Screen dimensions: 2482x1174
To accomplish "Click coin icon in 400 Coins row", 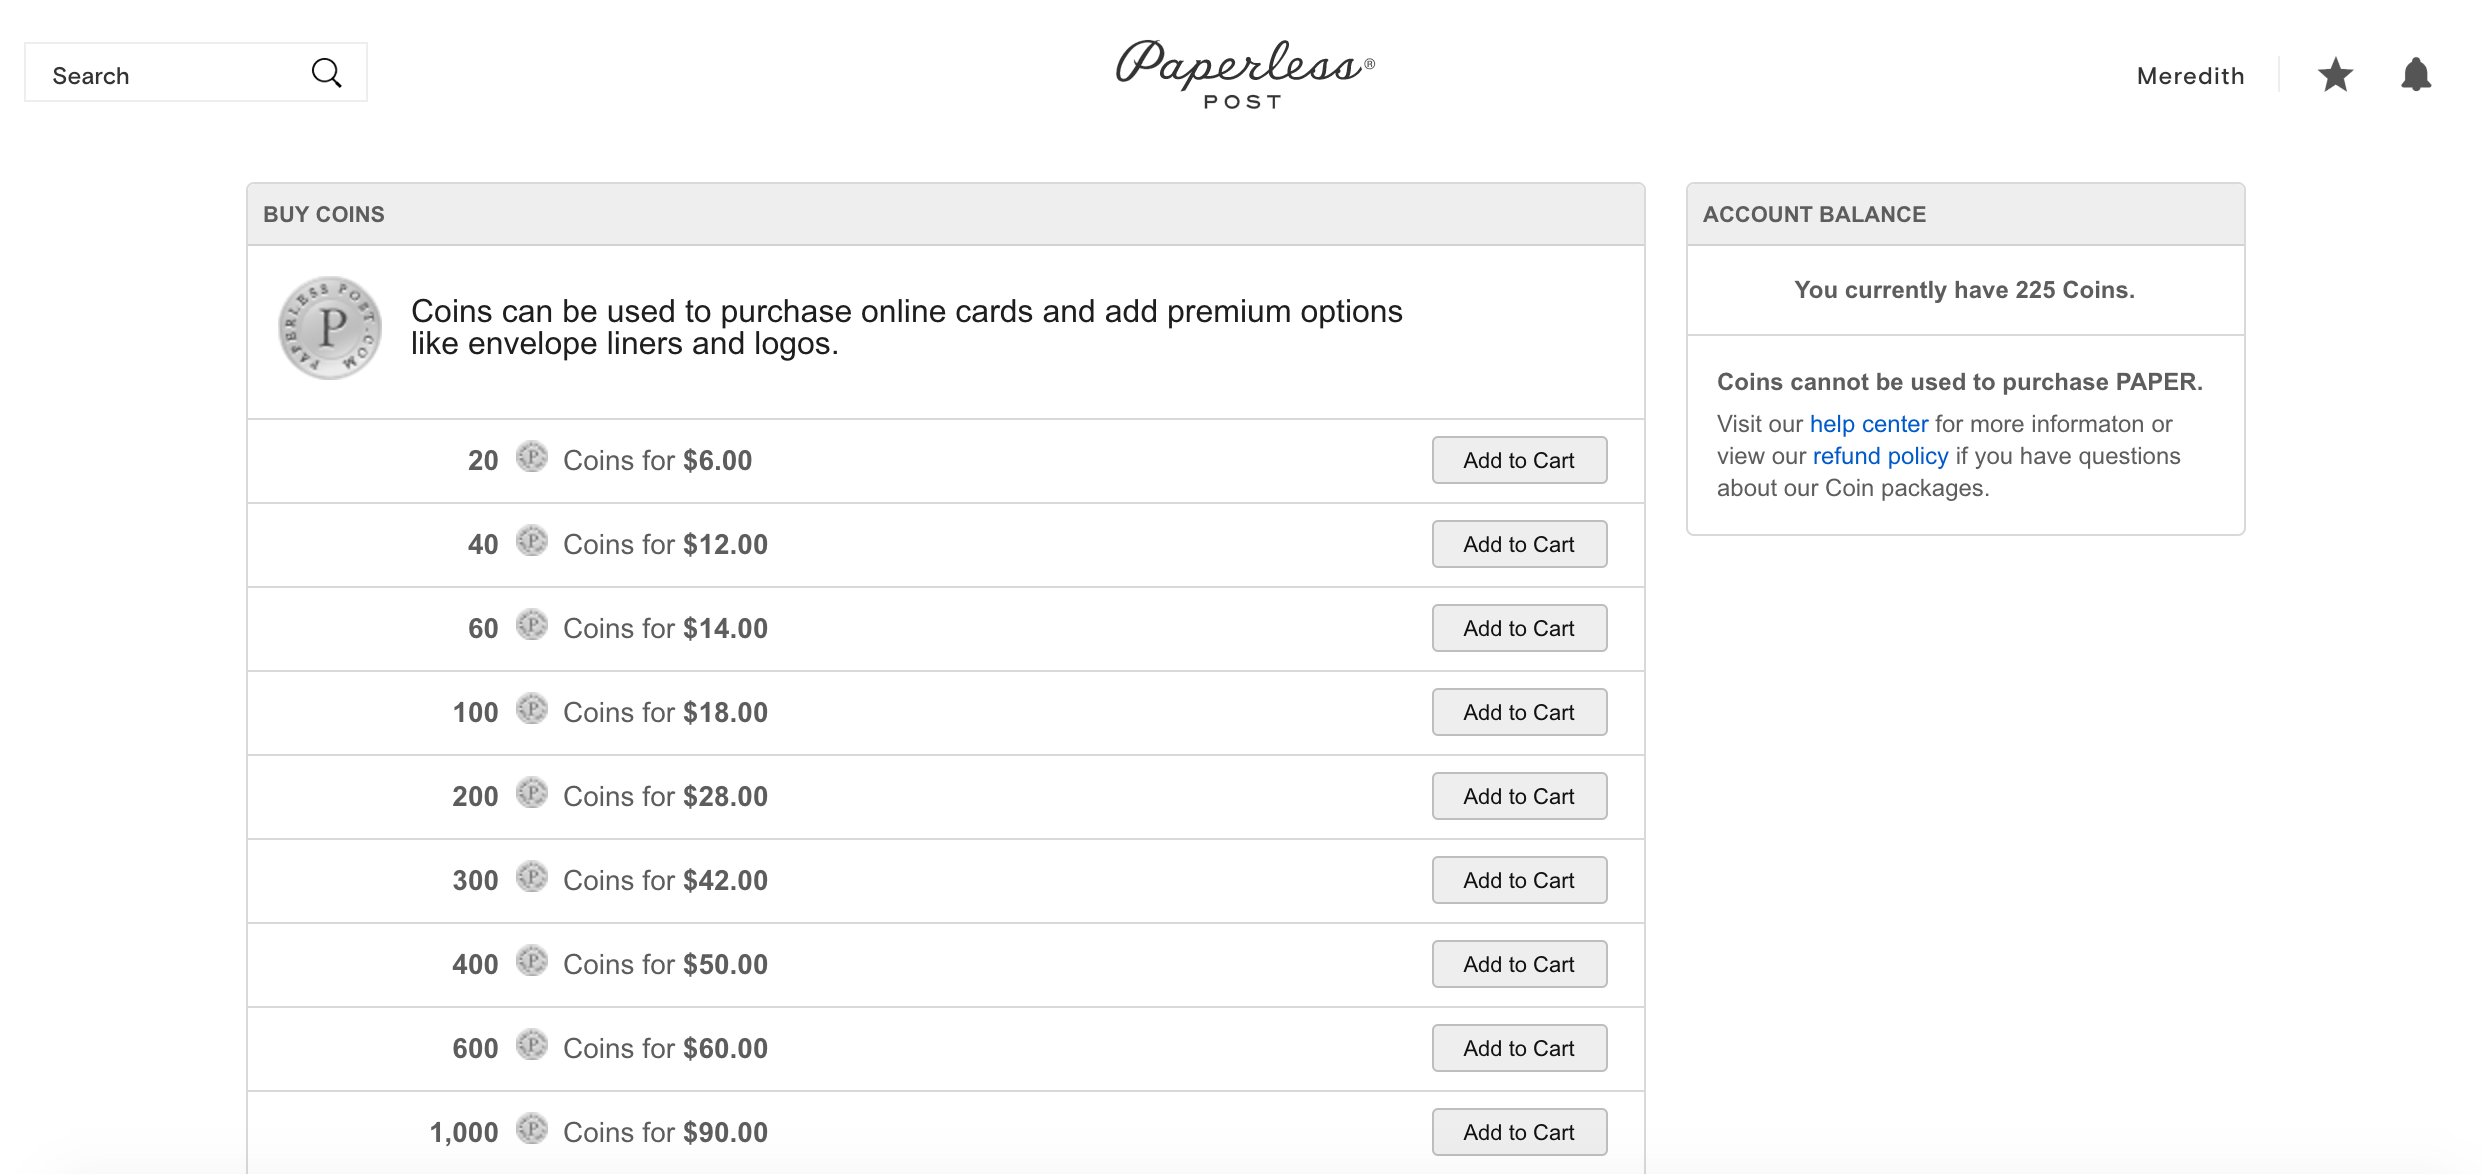I will click(532, 962).
